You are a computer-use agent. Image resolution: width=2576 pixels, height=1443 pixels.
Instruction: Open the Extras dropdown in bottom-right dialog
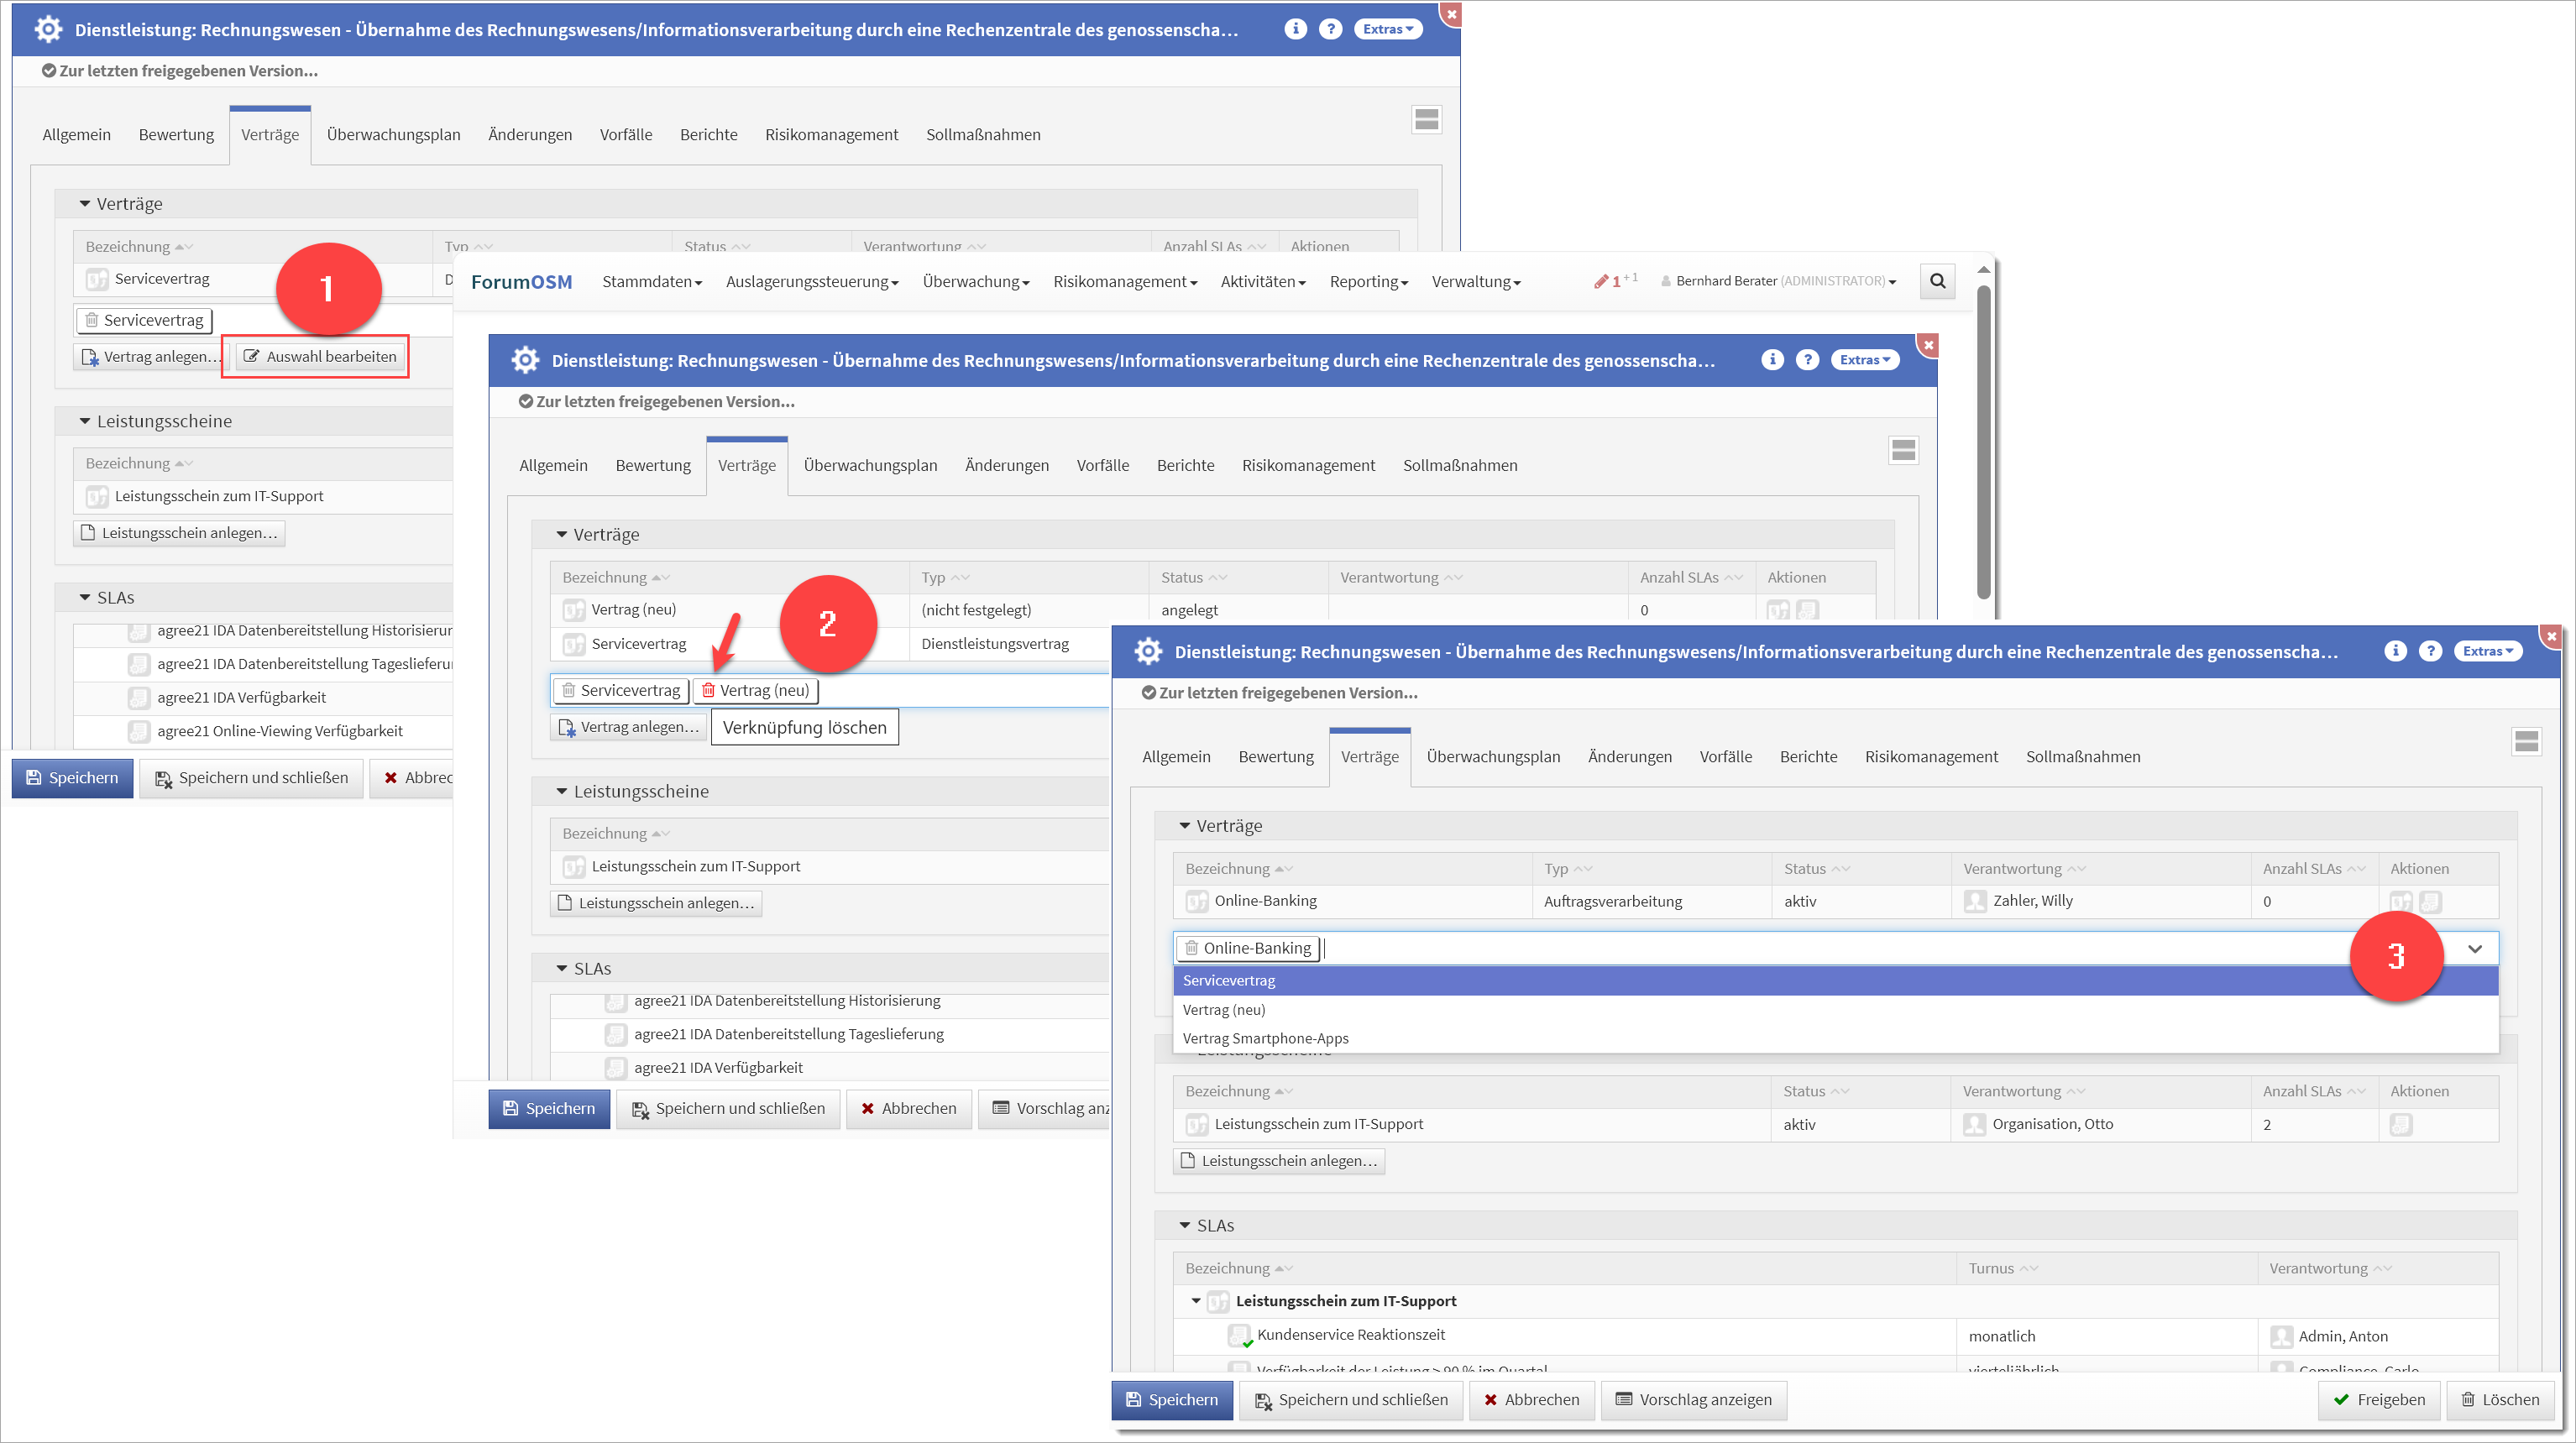tap(2487, 651)
